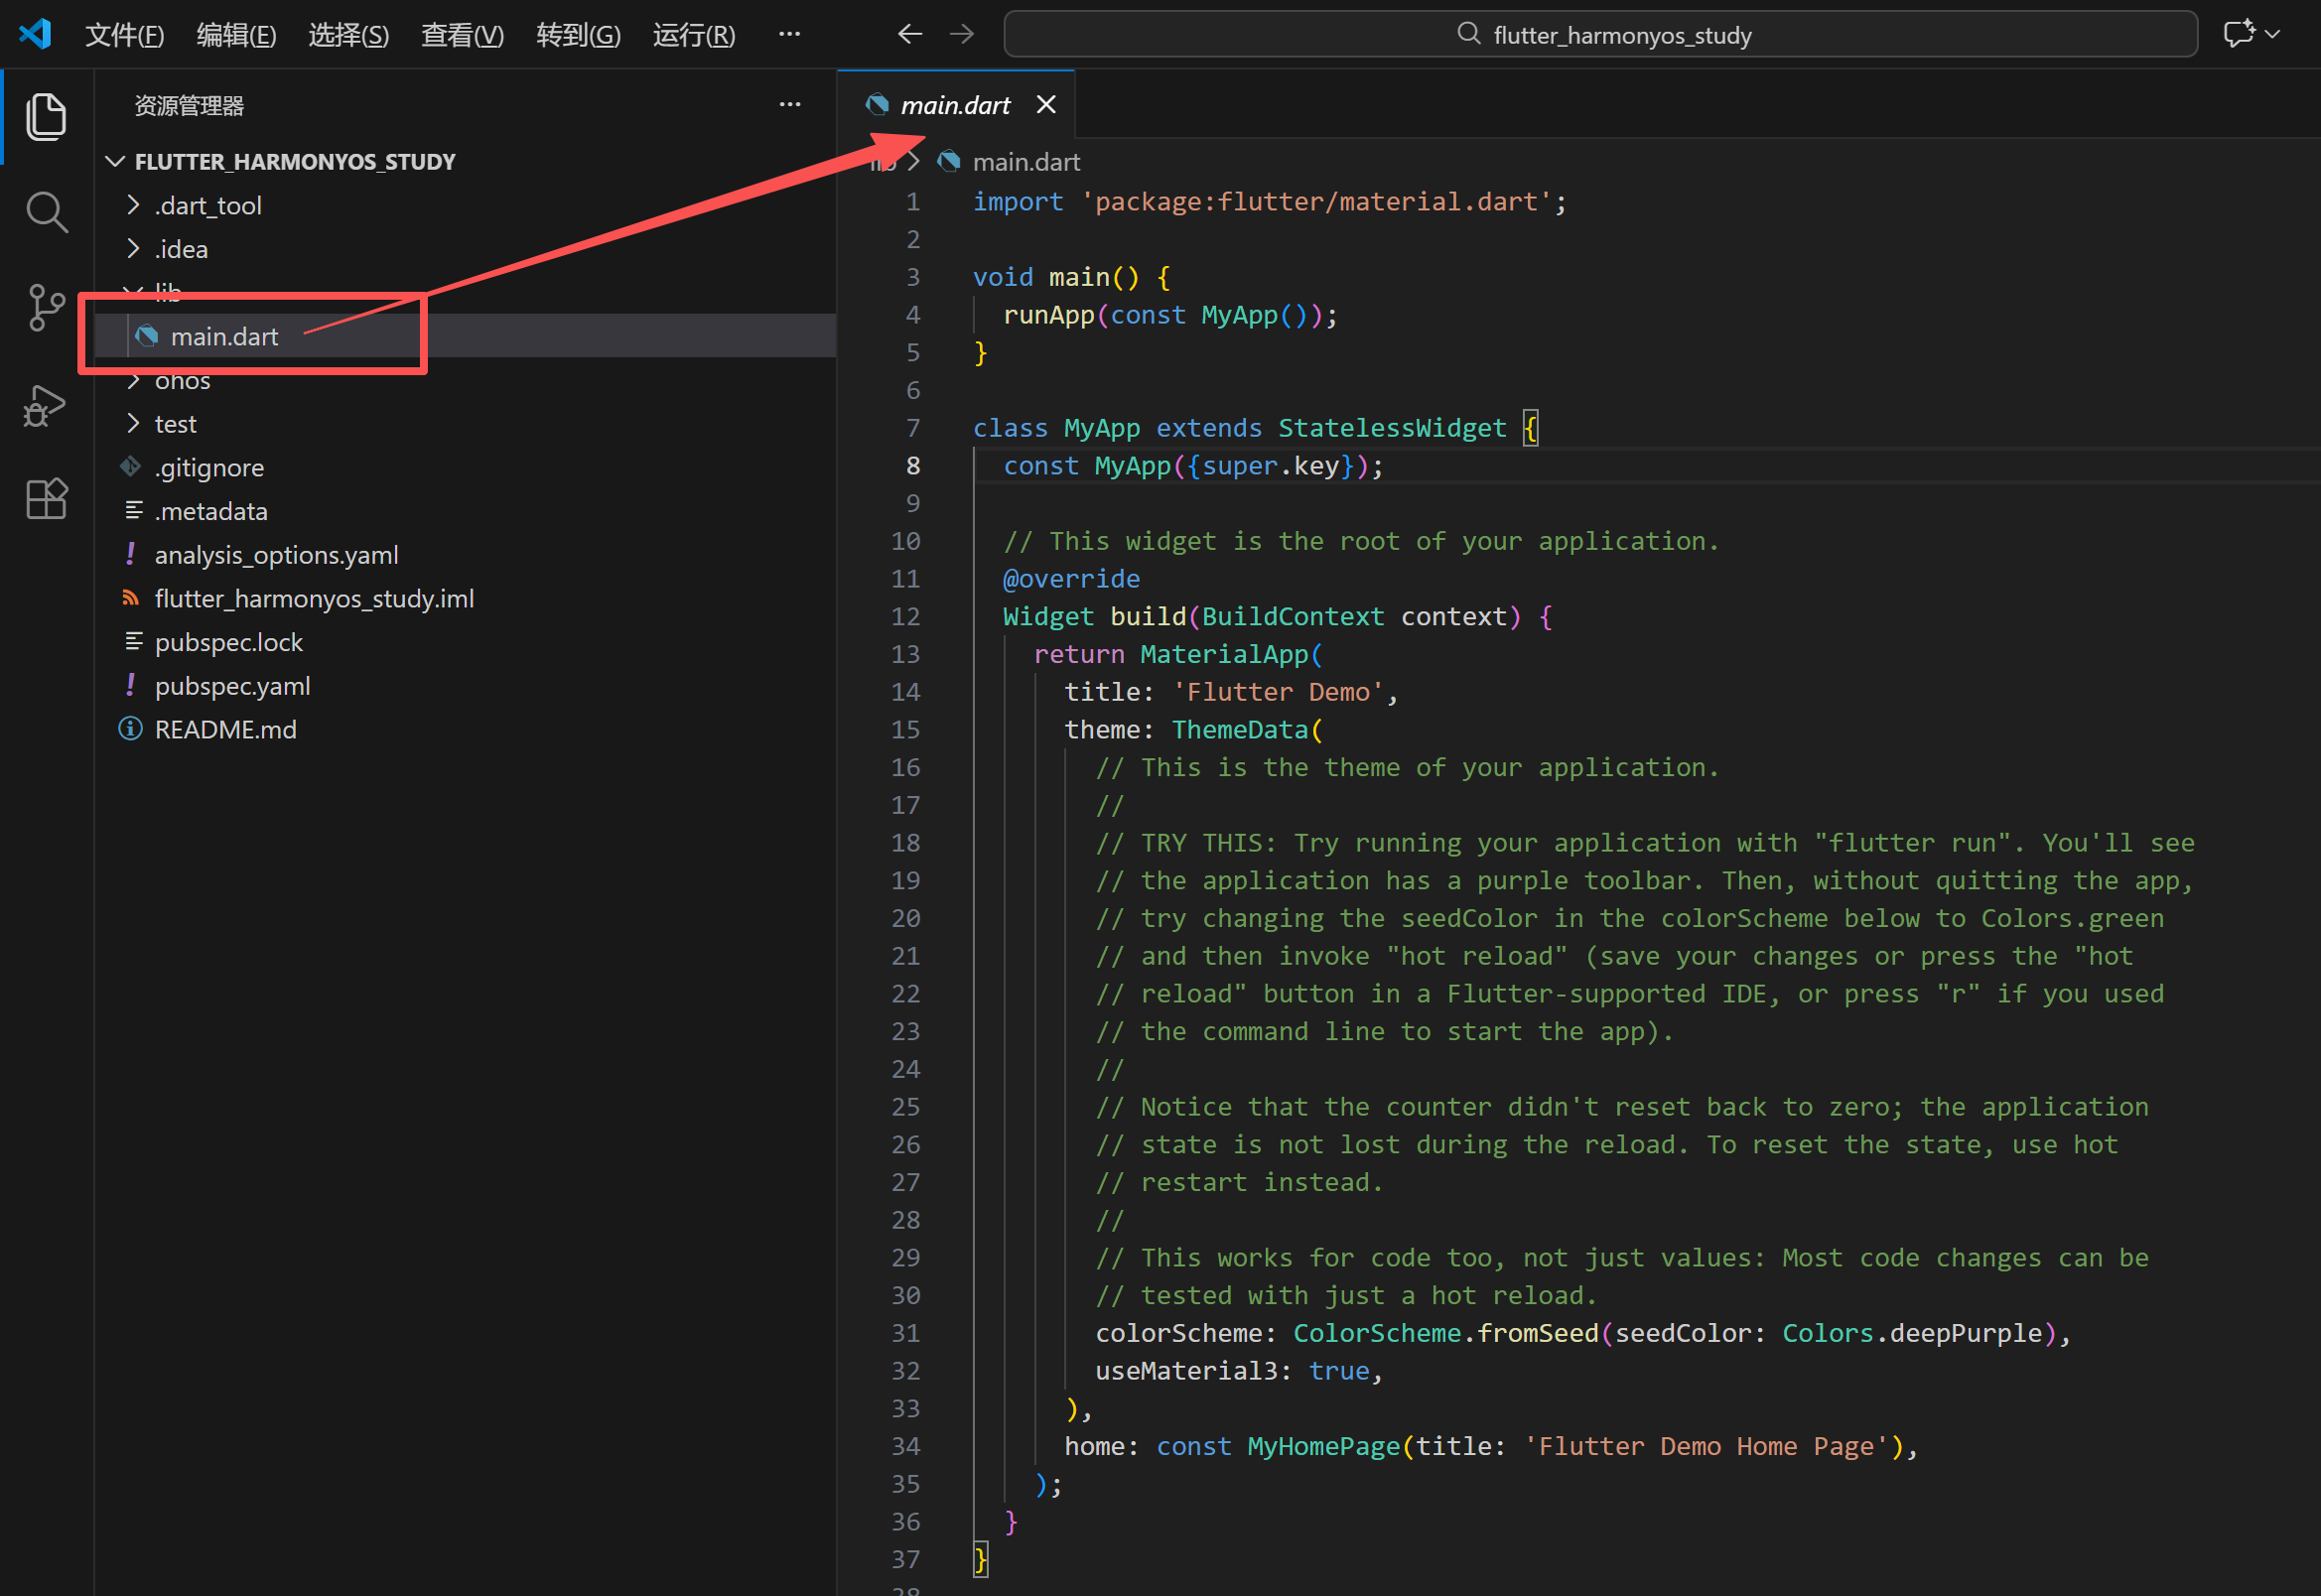Expand the .dart_tool folder
This screenshot has width=2321, height=1596.
point(207,205)
